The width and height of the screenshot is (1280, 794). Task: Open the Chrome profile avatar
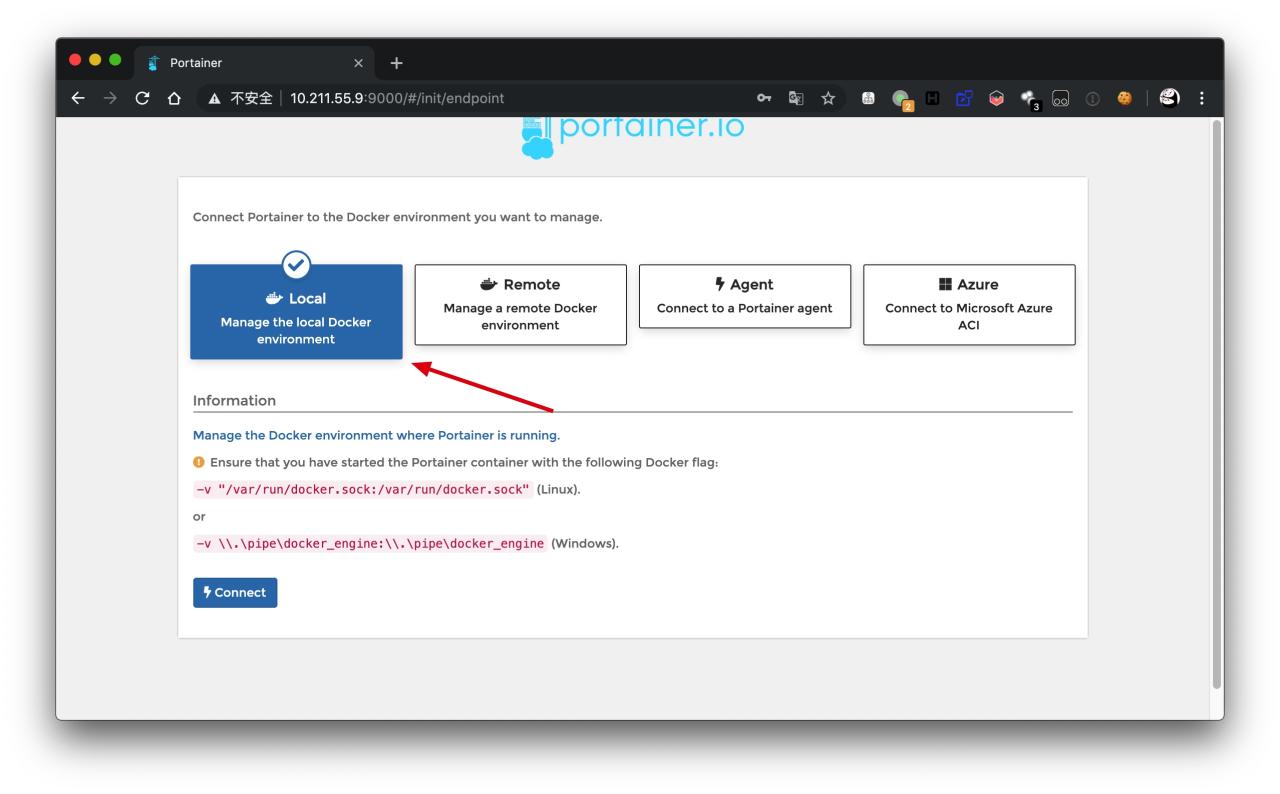(1169, 98)
